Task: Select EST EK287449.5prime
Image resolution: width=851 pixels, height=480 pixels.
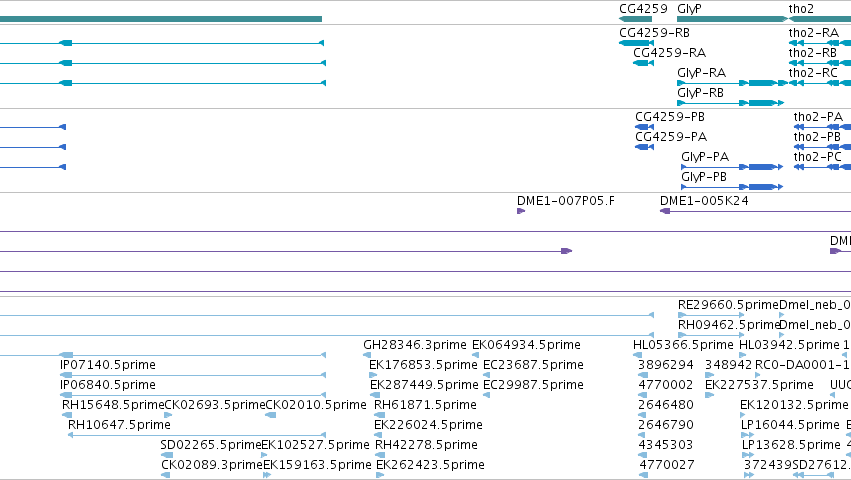Action: coord(424,386)
